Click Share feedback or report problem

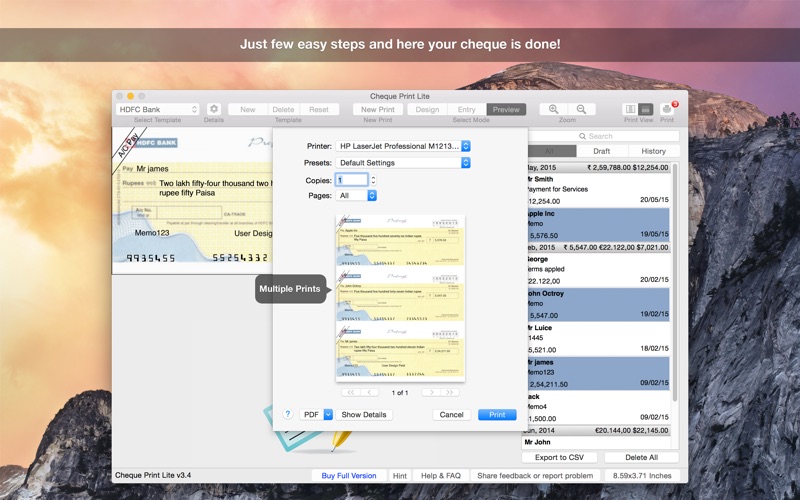pyautogui.click(x=535, y=476)
